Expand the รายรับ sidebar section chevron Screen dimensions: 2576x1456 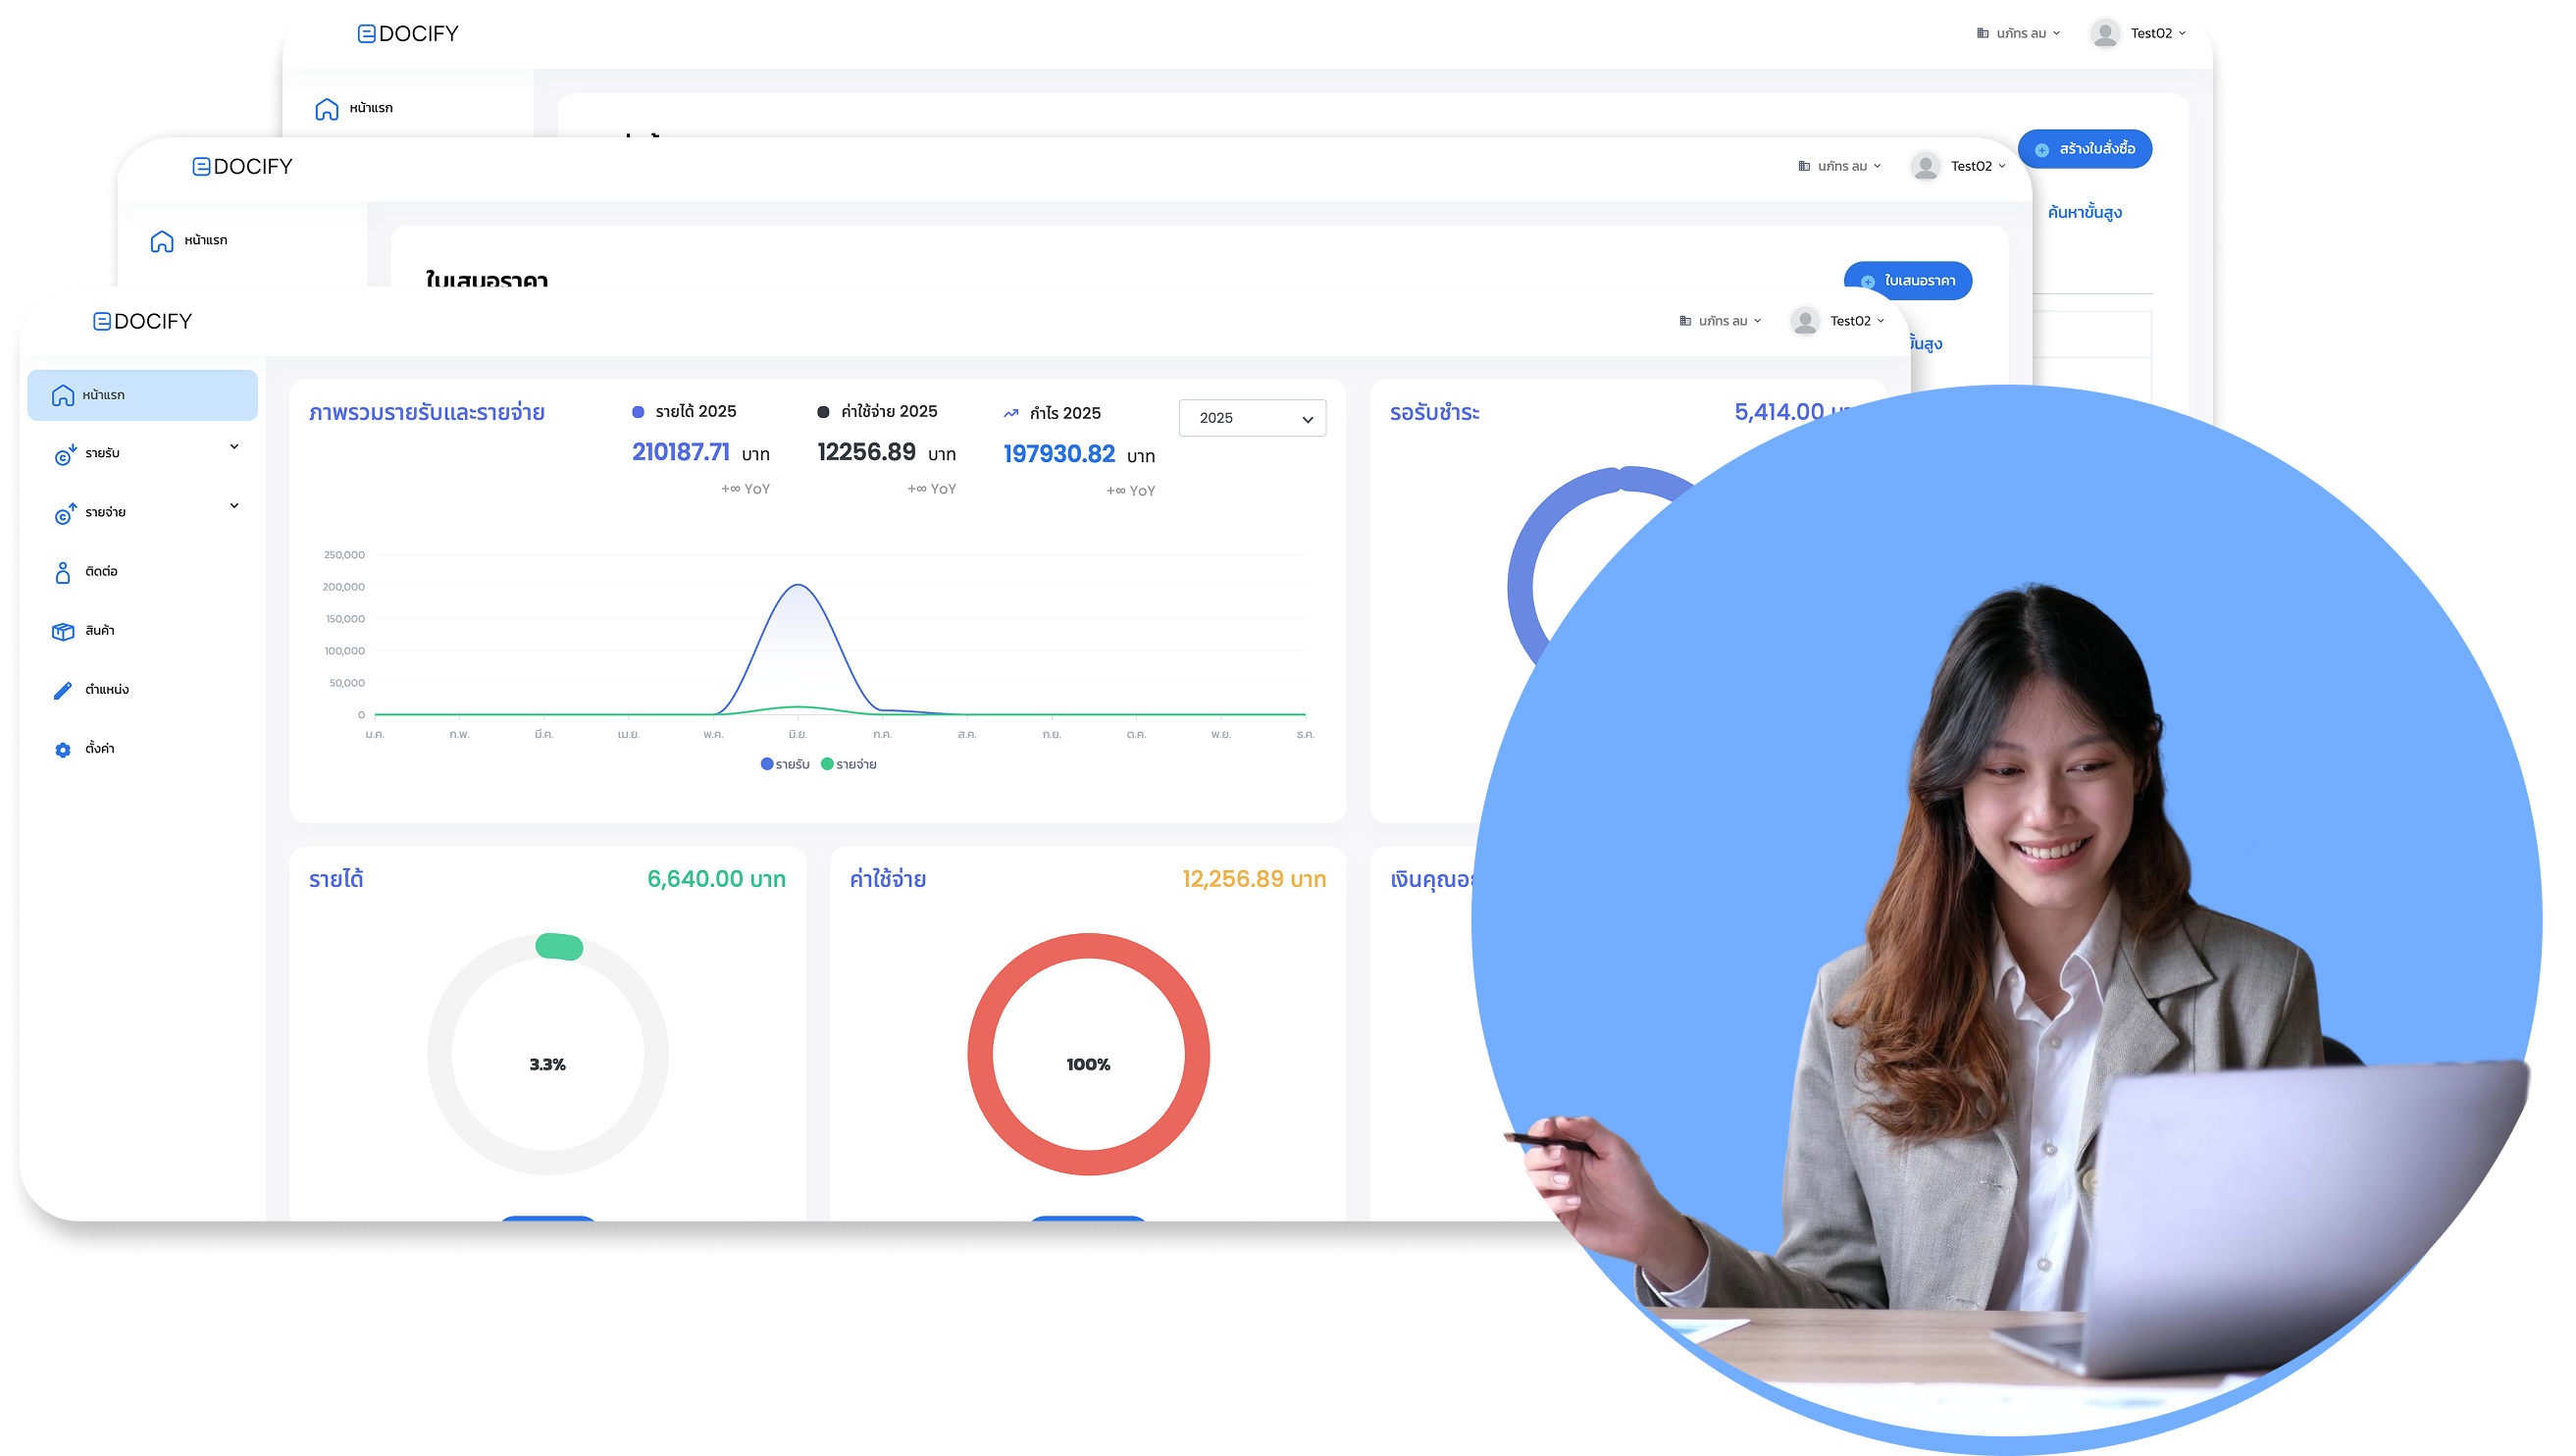pos(234,447)
